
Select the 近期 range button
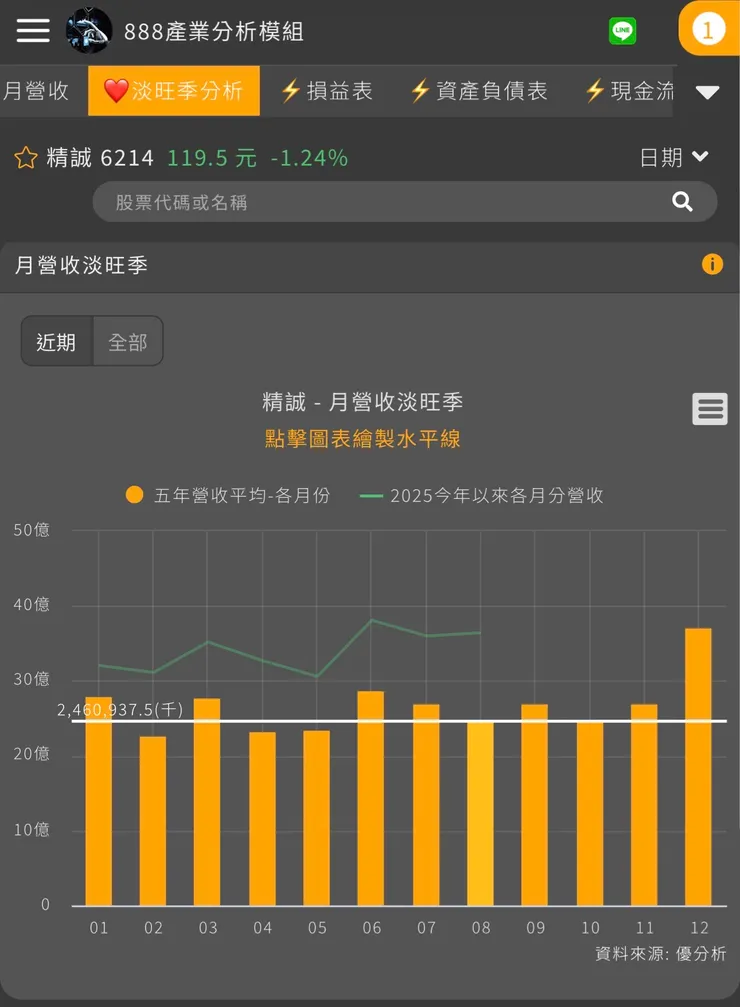click(x=57, y=342)
